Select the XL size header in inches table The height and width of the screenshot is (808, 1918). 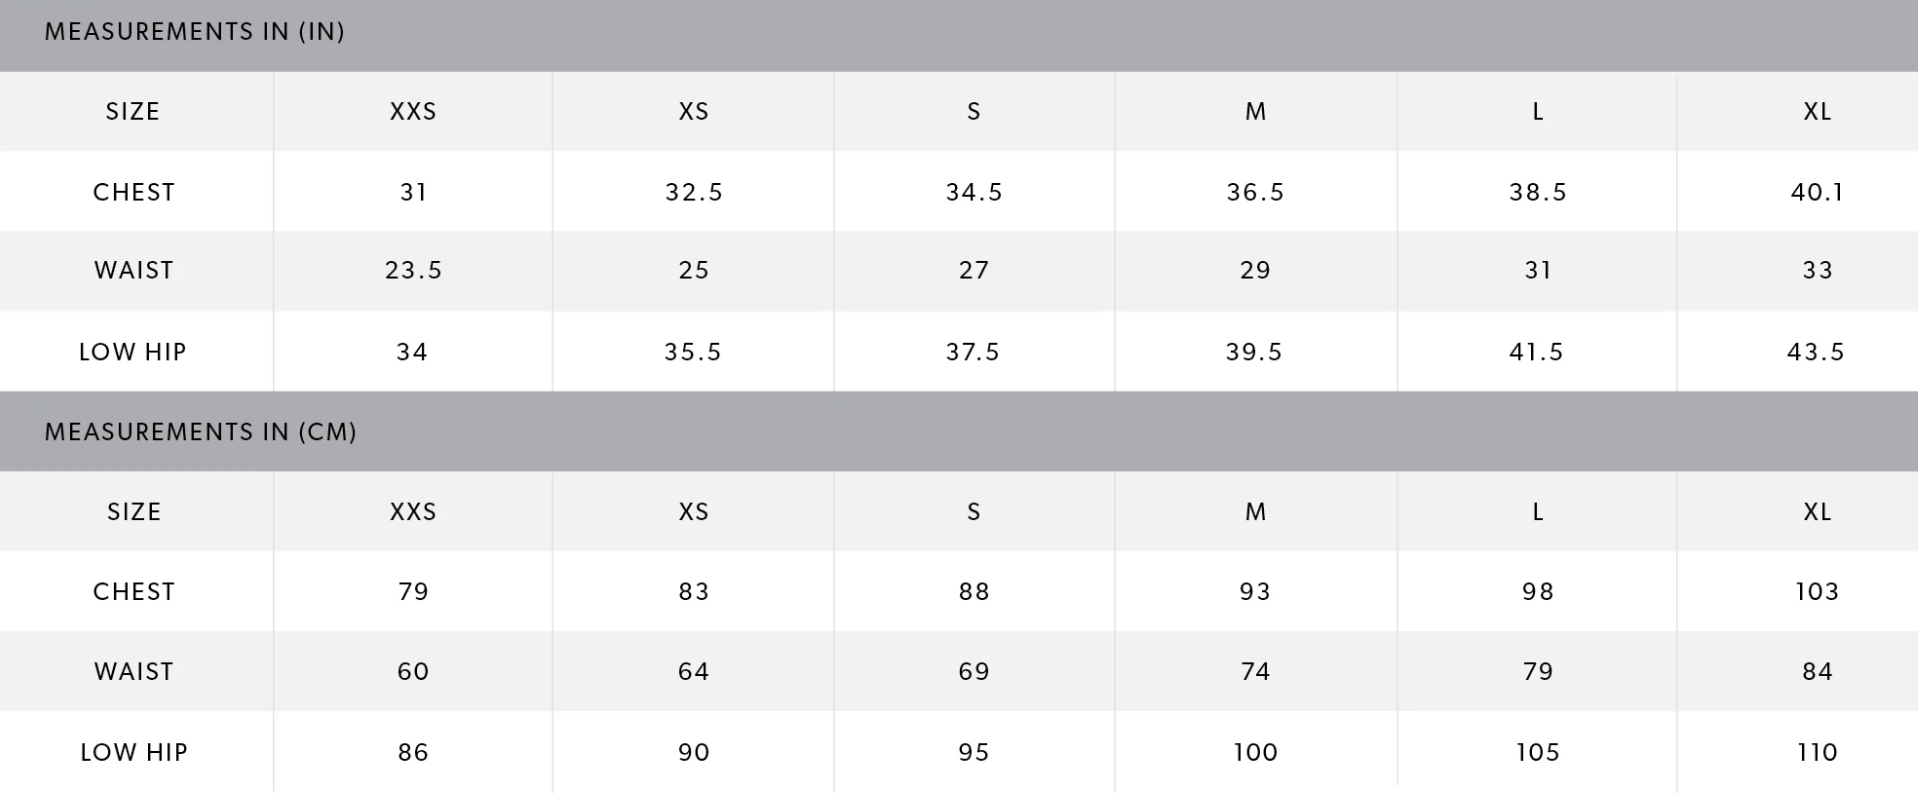pyautogui.click(x=1817, y=111)
